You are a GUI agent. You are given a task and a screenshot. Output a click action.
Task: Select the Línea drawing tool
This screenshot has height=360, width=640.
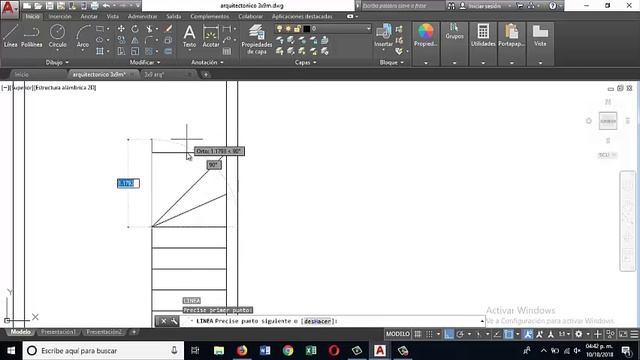point(10,36)
